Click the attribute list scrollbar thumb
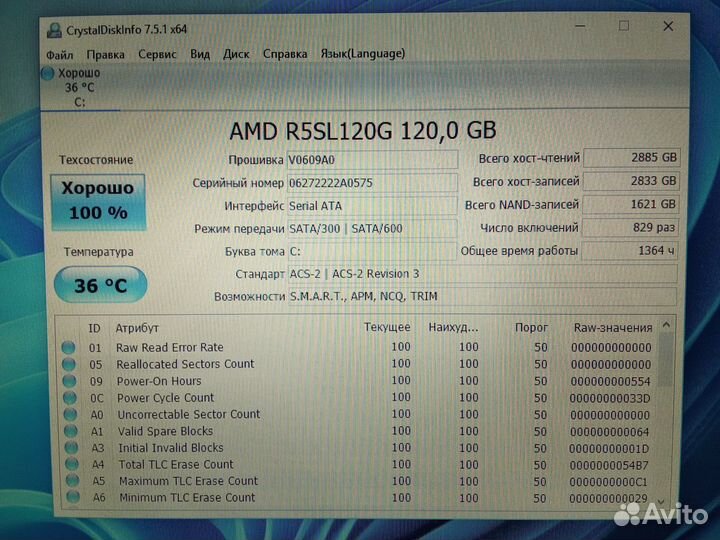Image resolution: width=720 pixels, height=540 pixels. pos(665,360)
